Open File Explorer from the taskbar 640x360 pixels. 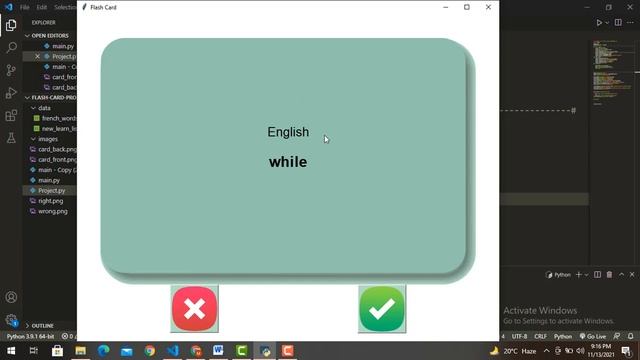pos(80,351)
